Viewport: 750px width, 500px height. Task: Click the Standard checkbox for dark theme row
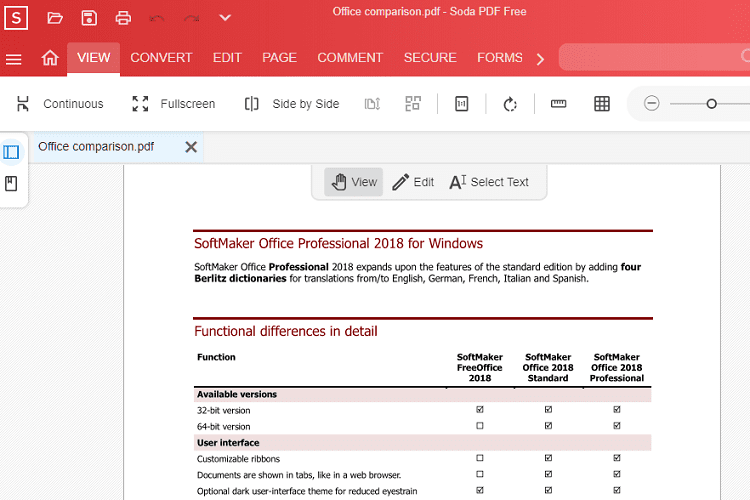click(548, 490)
